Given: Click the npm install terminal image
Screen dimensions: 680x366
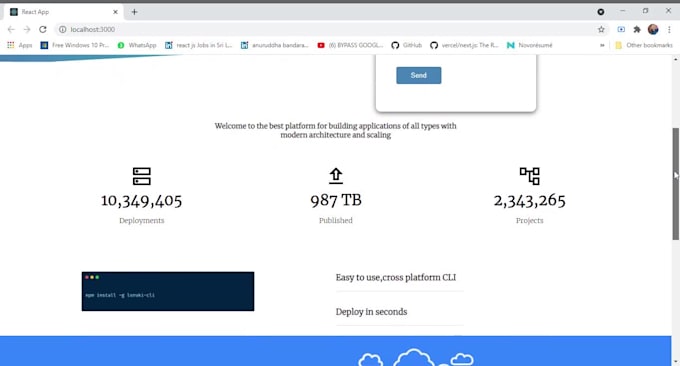Looking at the screenshot, I should [168, 291].
